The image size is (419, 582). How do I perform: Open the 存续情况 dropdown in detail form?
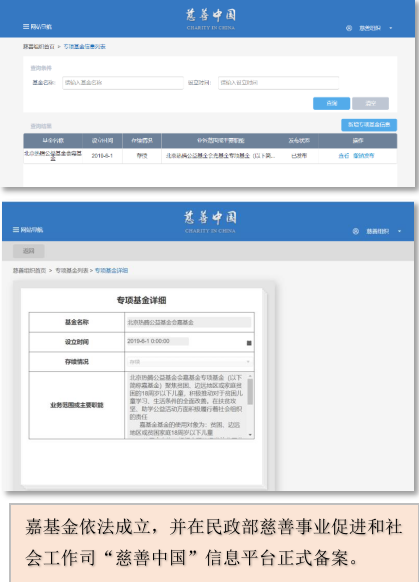pyautogui.click(x=189, y=362)
